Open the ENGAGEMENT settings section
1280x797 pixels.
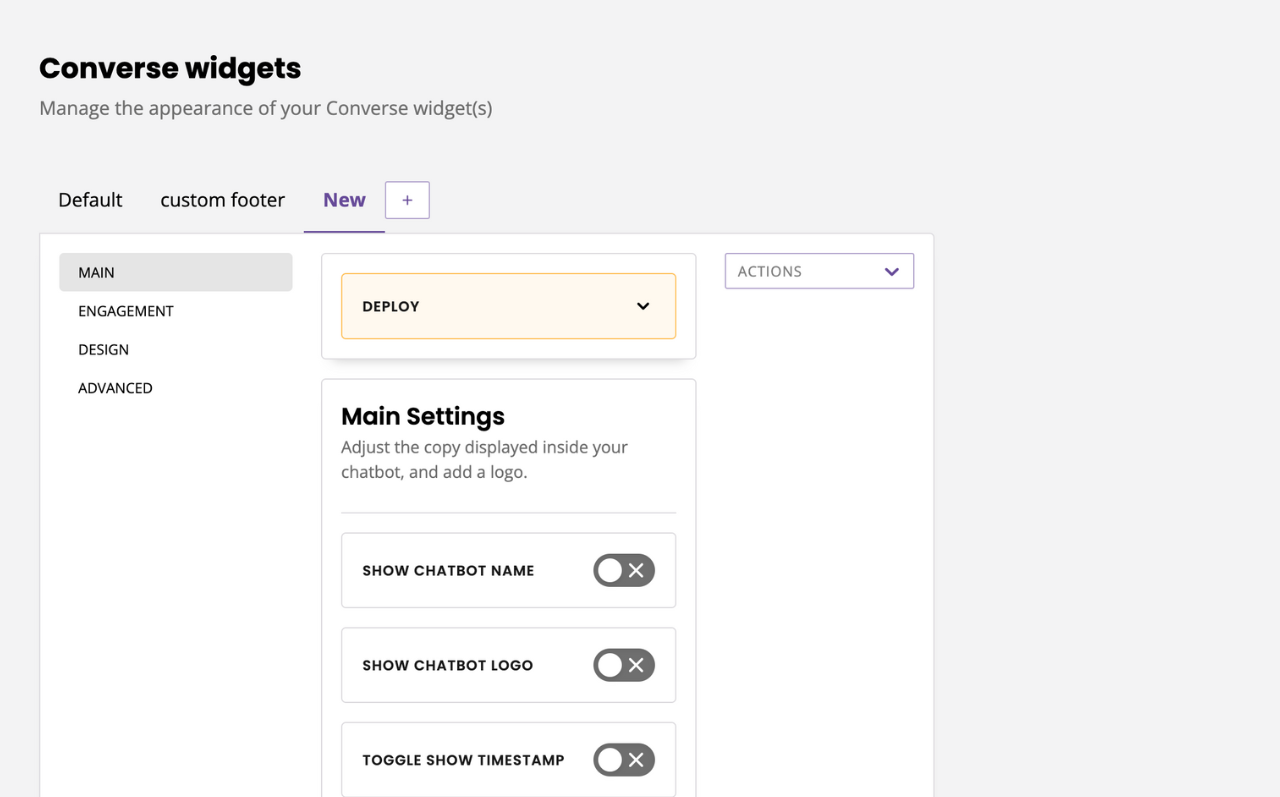pyautogui.click(x=125, y=311)
